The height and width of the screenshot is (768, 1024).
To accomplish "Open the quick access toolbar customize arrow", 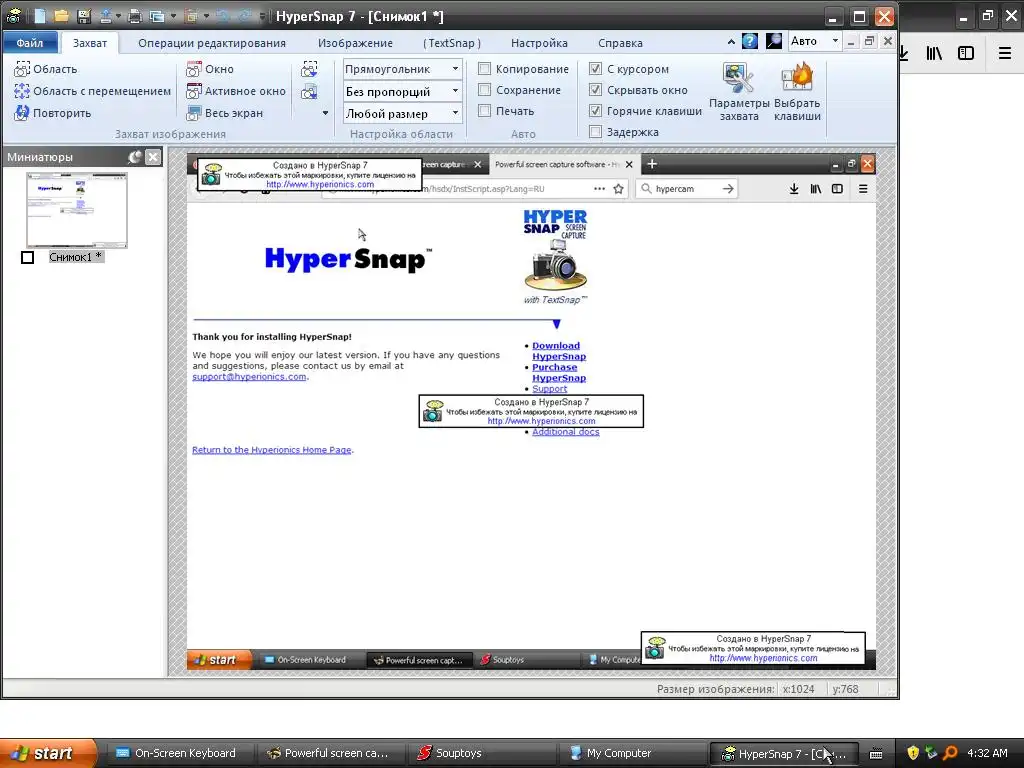I will click(262, 16).
